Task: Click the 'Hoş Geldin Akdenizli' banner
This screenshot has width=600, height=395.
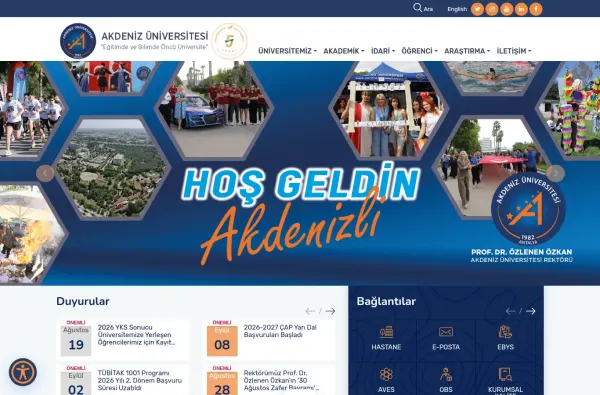Action: [x=300, y=173]
